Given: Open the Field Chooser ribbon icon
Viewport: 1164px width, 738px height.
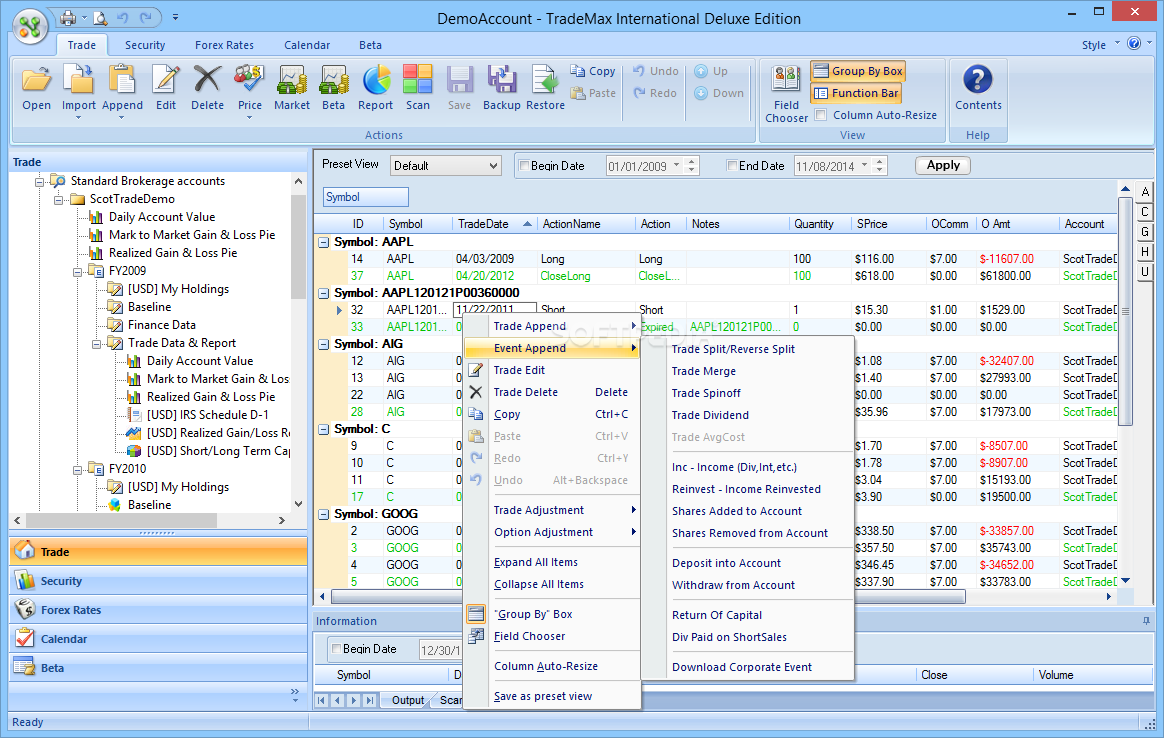Looking at the screenshot, I should (786, 79).
